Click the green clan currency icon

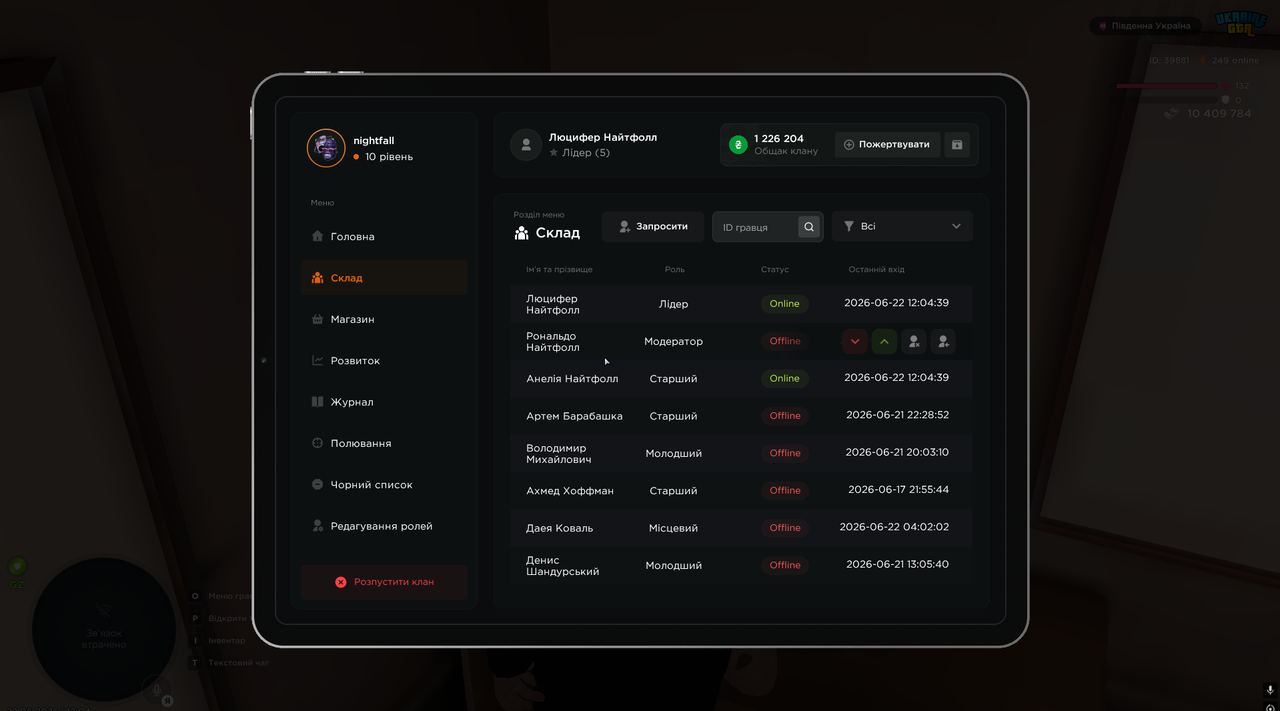(738, 145)
